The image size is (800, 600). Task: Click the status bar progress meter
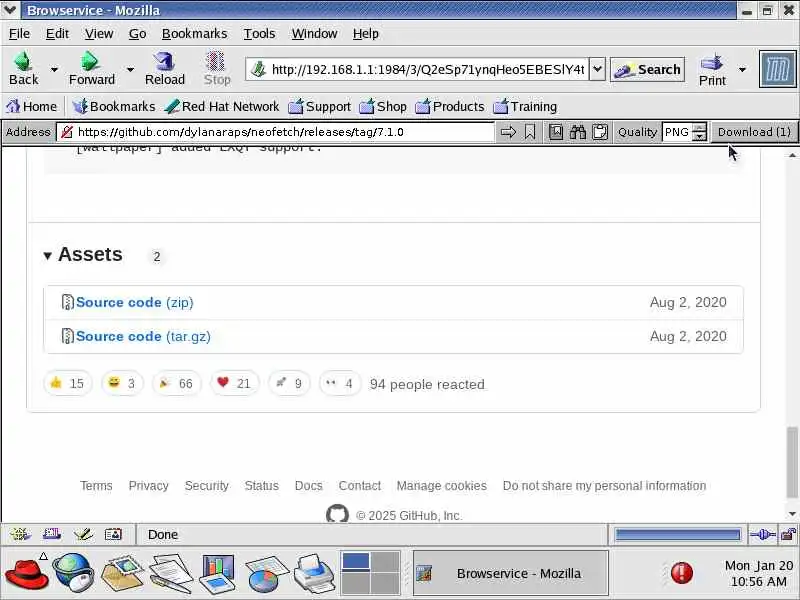pos(678,535)
